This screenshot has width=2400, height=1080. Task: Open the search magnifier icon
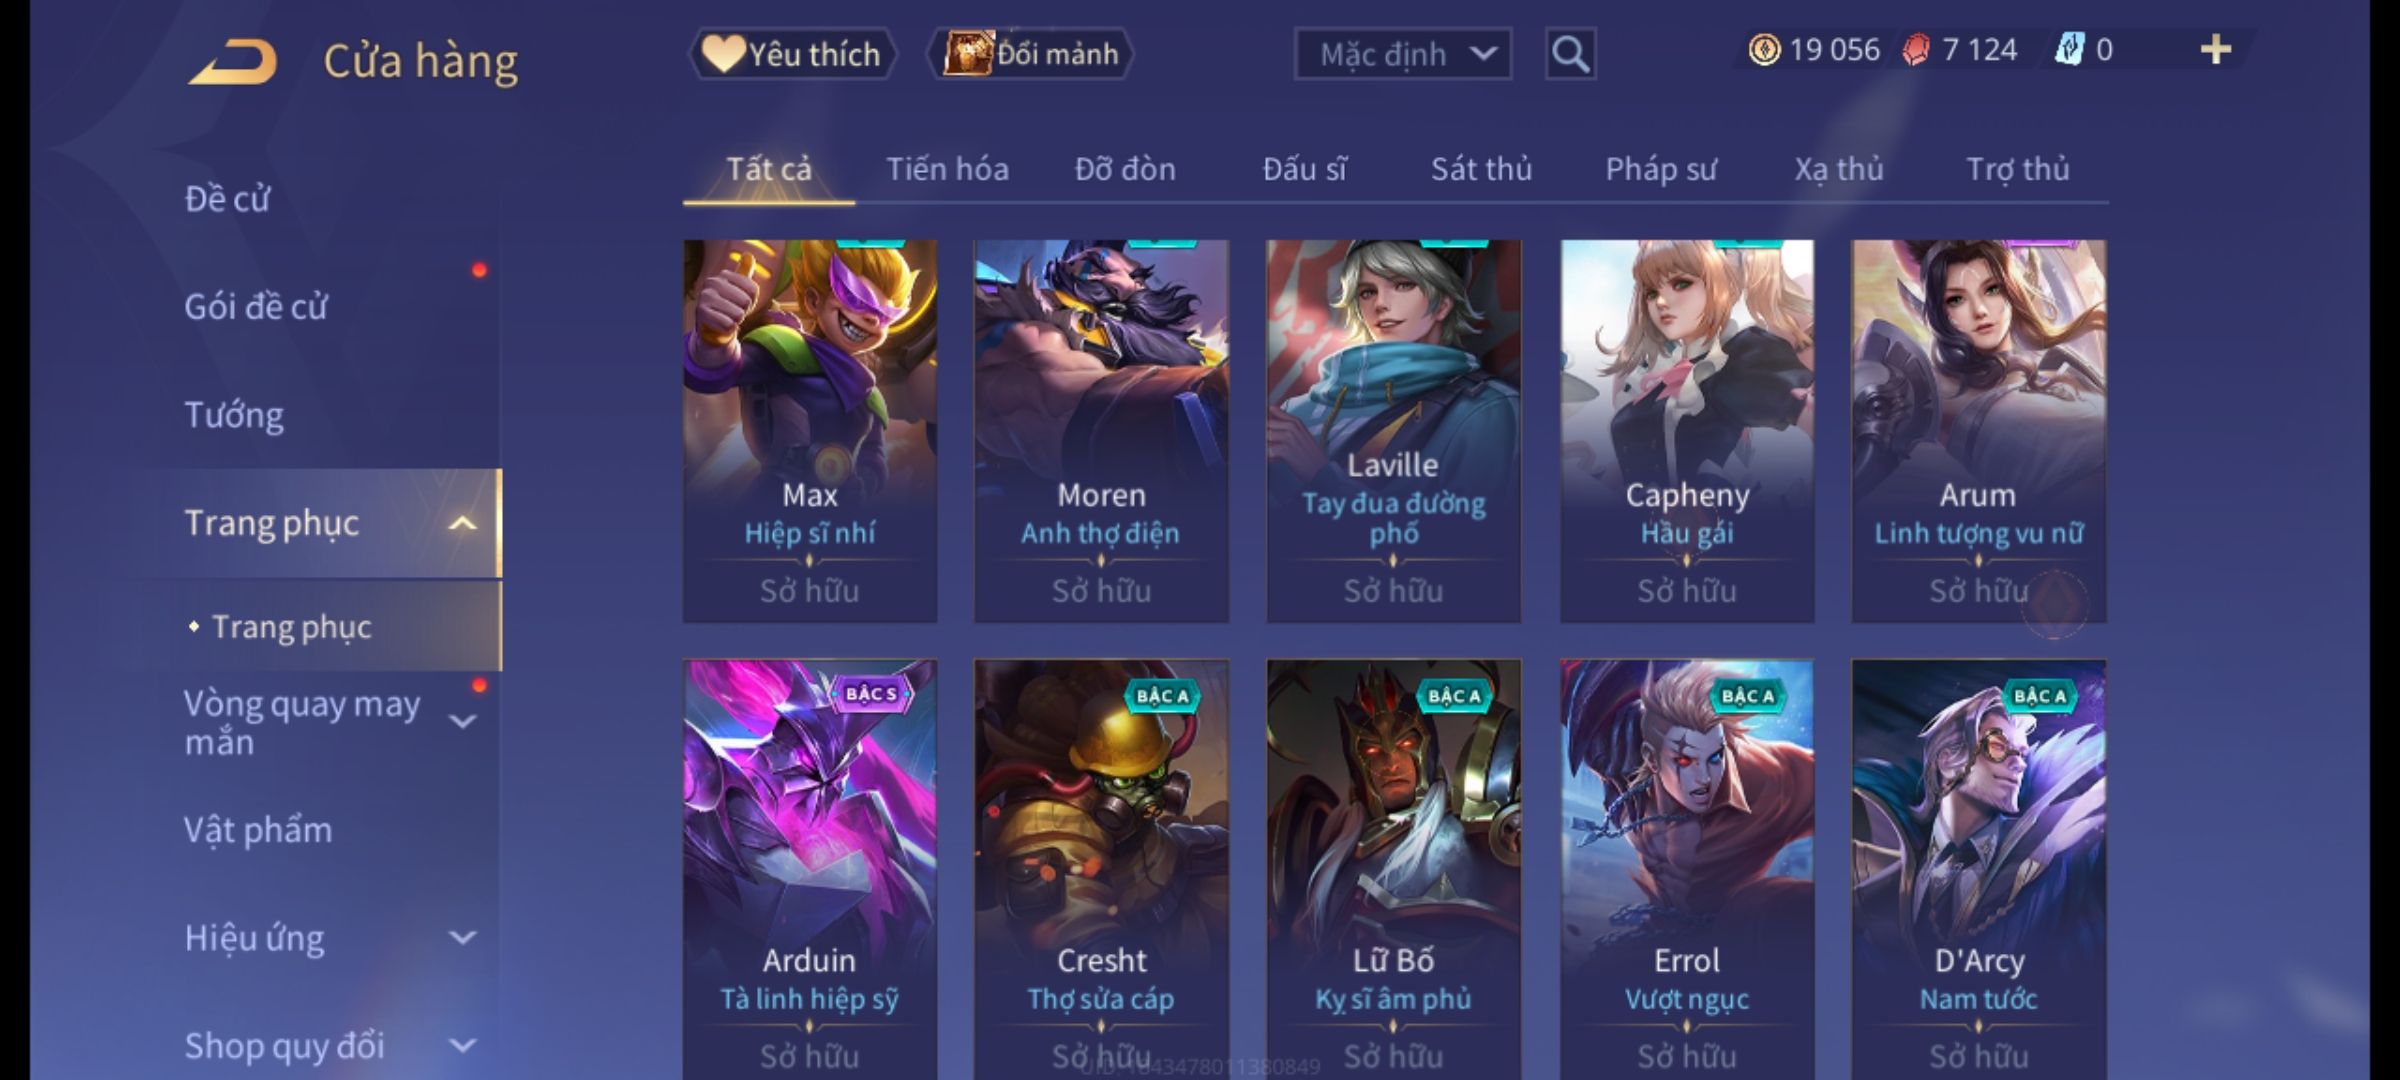click(1570, 54)
